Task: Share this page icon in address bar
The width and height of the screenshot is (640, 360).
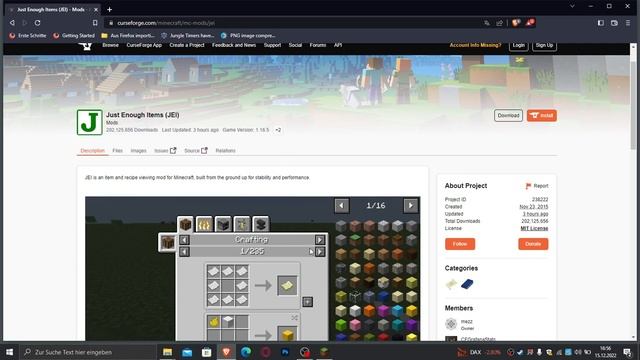Action: point(499,23)
